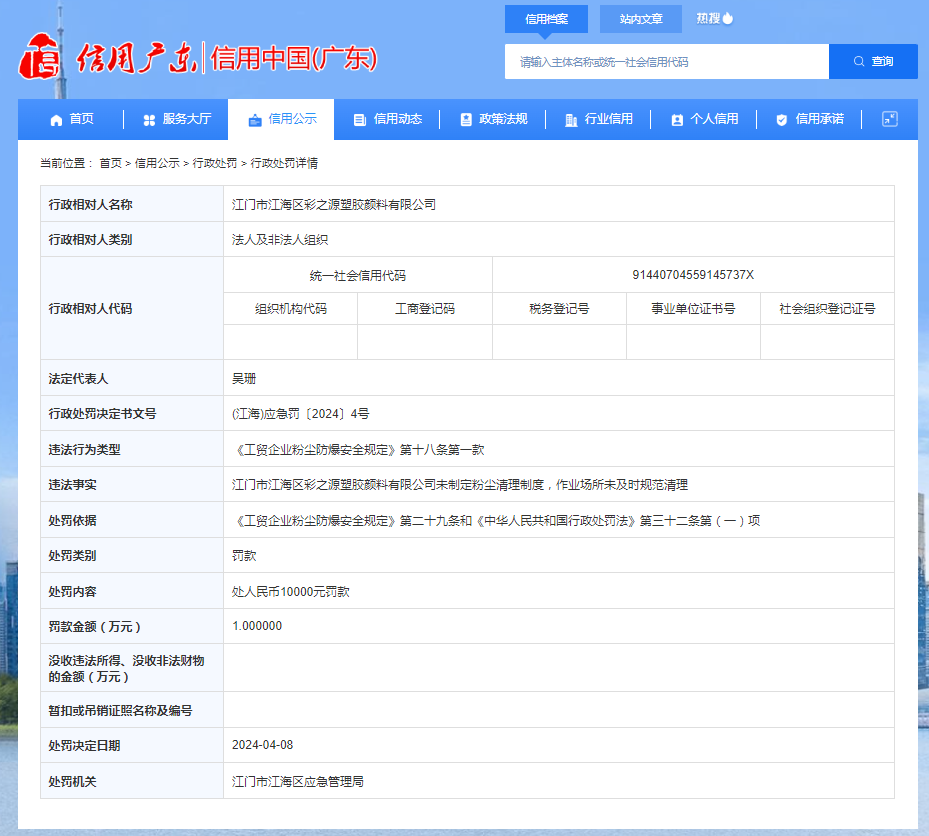This screenshot has width=929, height=836.
Task: Click document number (江海)应急罚〔2024〕4号
Action: point(300,414)
